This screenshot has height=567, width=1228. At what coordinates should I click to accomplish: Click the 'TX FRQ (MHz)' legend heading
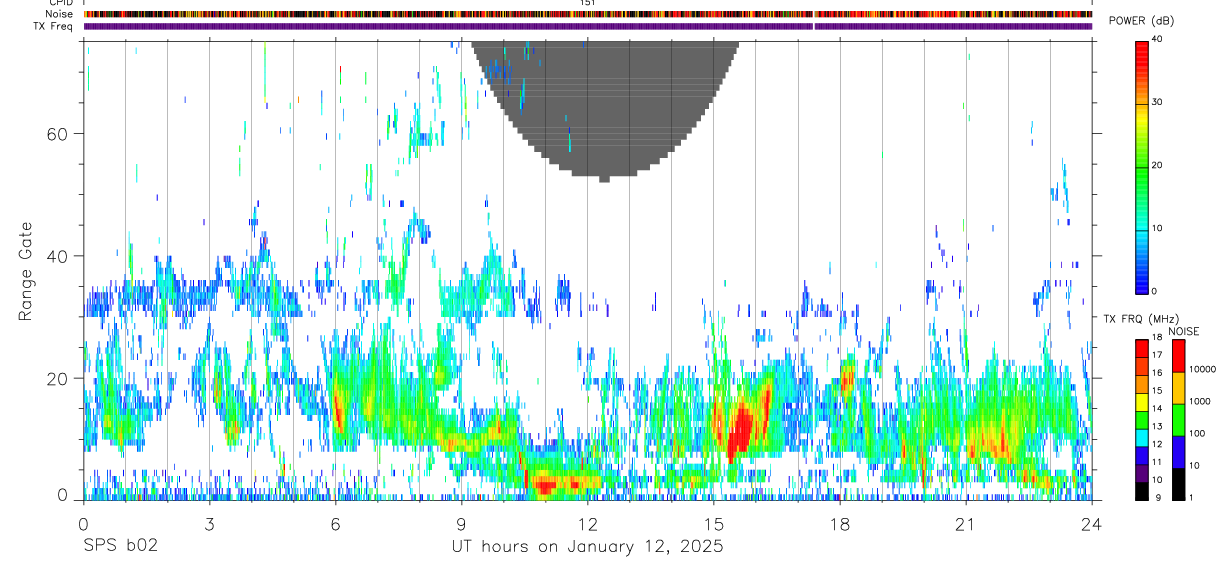pyautogui.click(x=1140, y=319)
